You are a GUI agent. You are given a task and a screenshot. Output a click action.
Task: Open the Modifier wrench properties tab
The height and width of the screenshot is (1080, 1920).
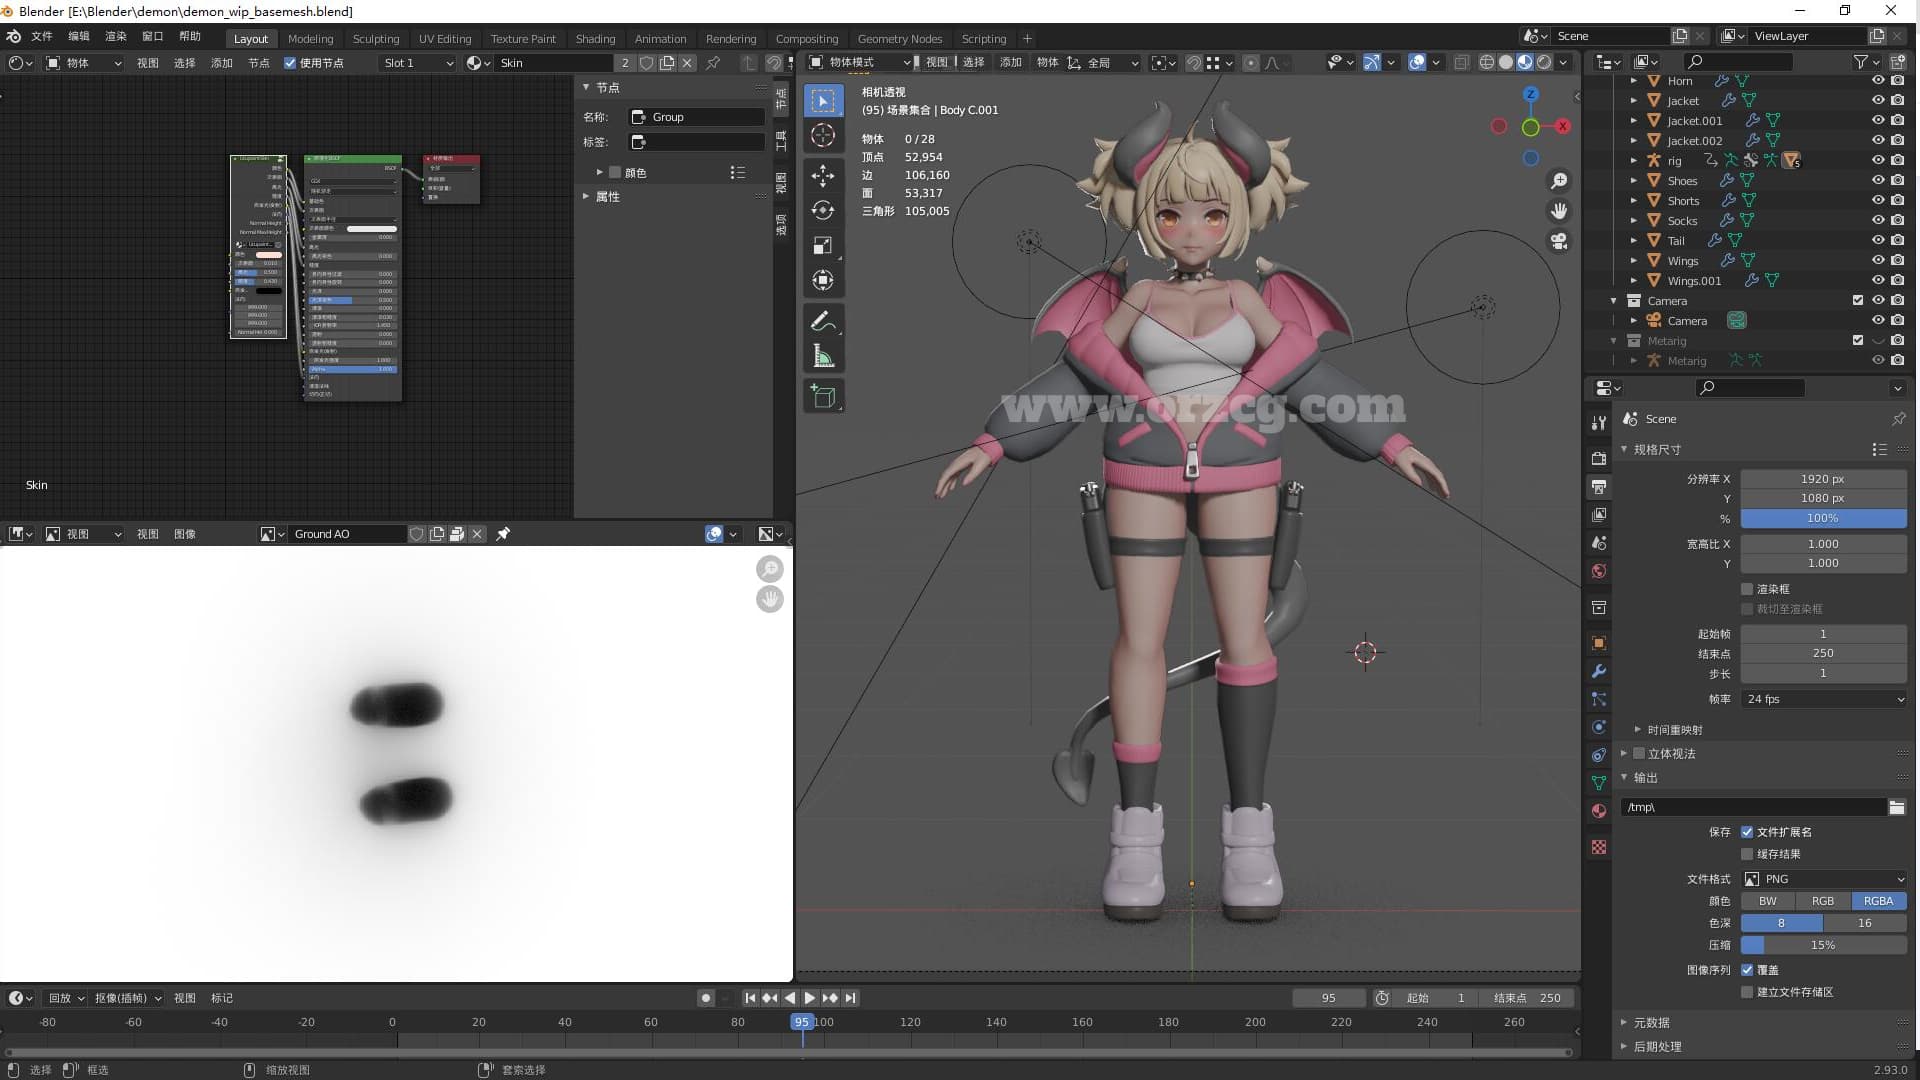coord(1599,671)
